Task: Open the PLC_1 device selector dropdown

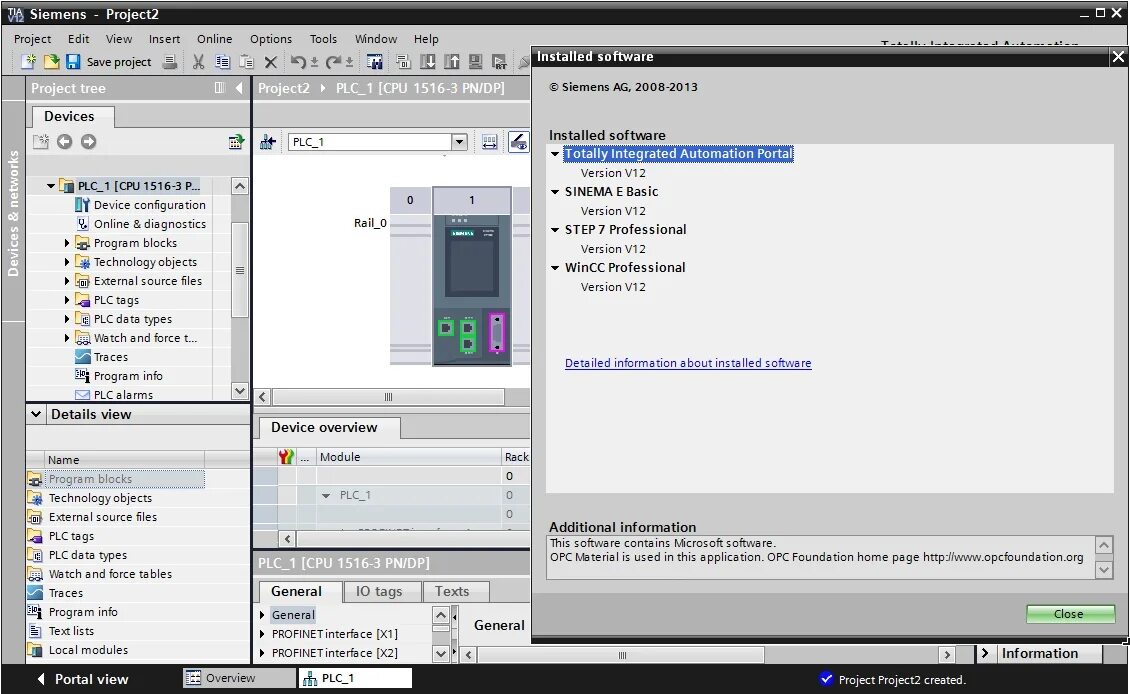Action: coord(459,142)
